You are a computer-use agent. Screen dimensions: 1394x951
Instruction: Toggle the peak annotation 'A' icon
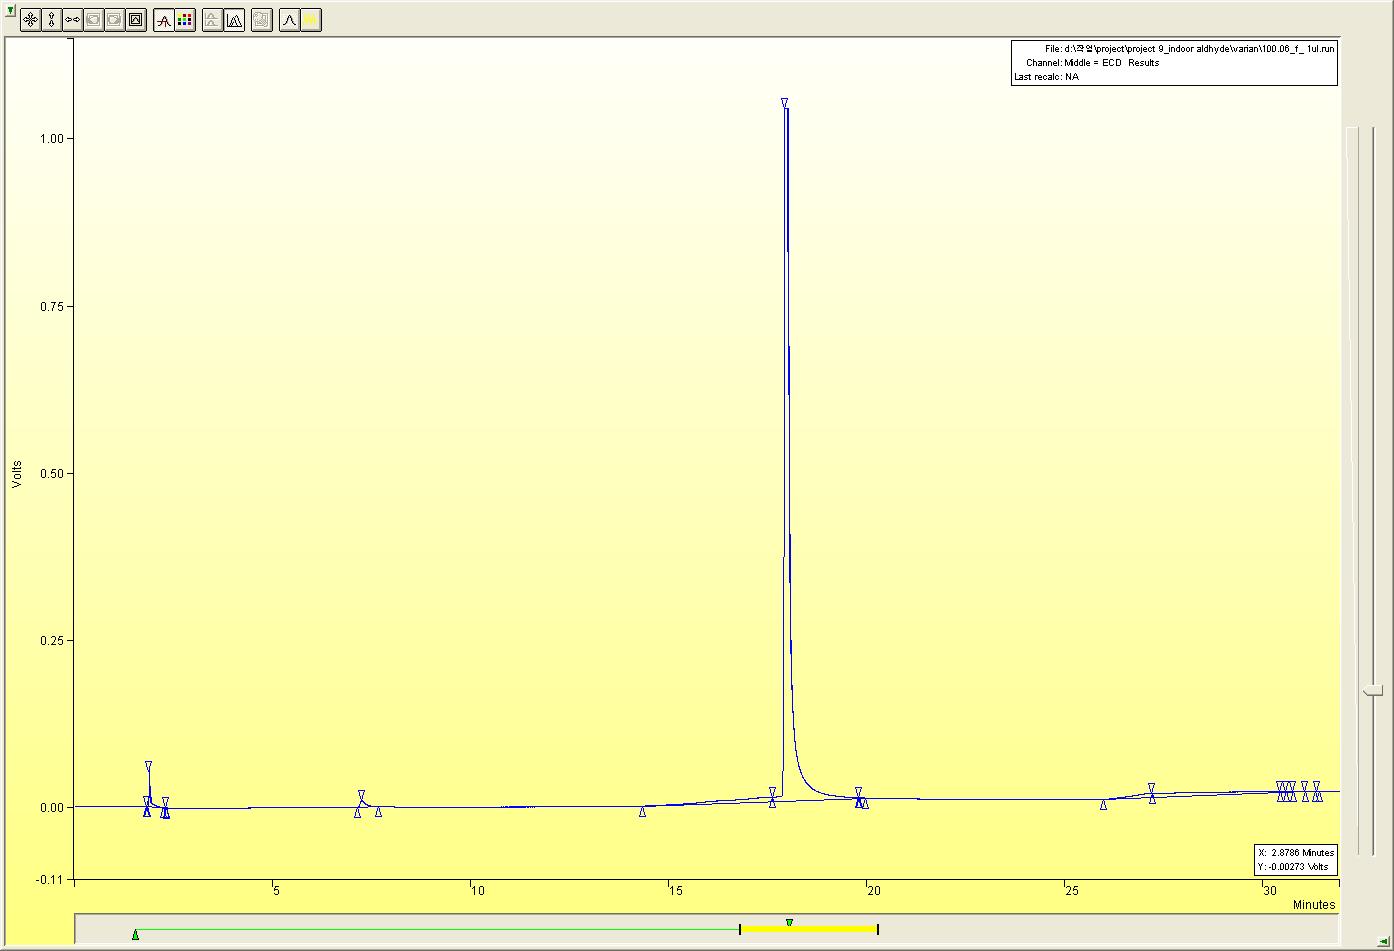(x=164, y=19)
